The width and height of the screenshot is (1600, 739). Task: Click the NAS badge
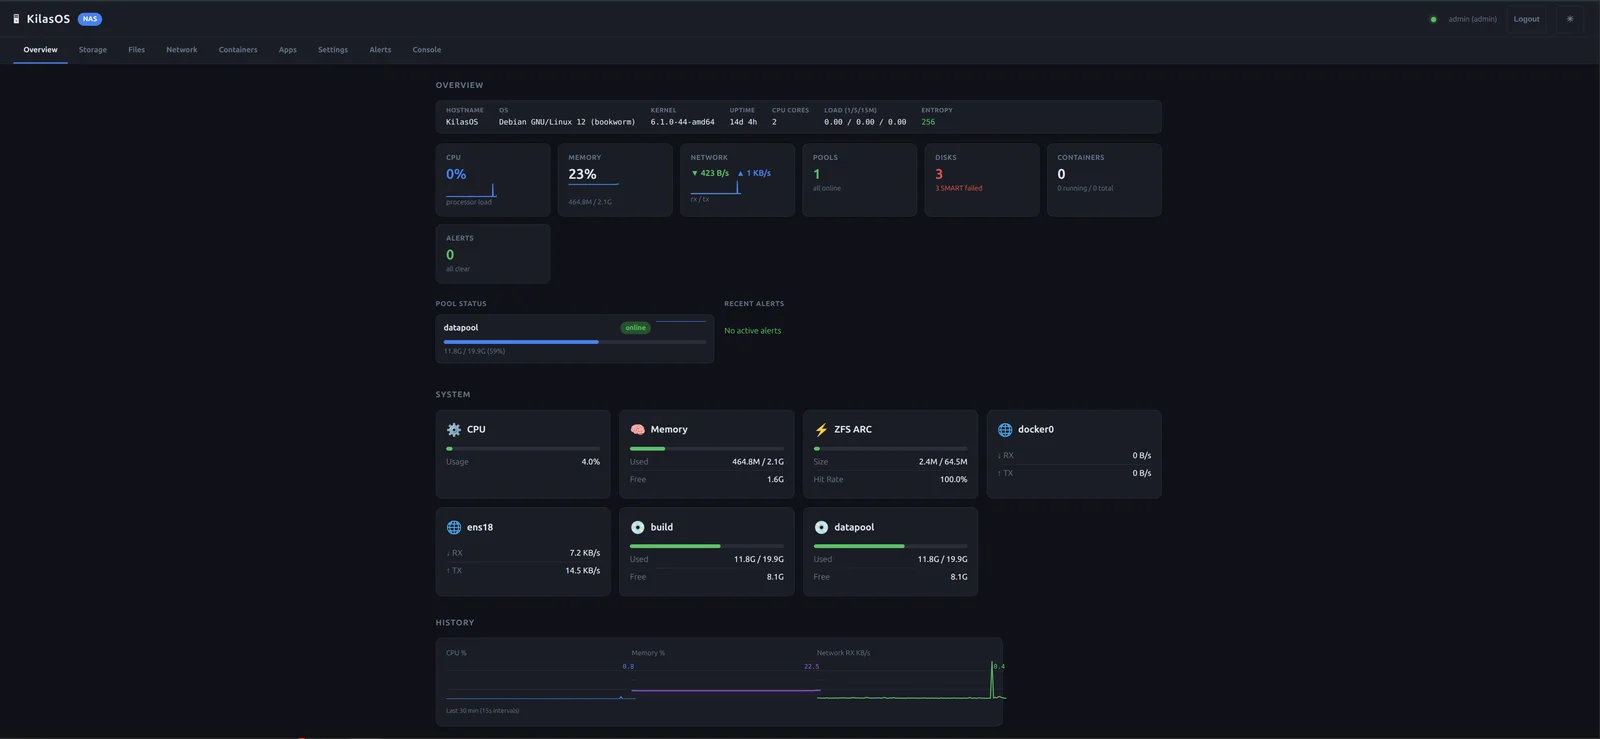(x=90, y=19)
